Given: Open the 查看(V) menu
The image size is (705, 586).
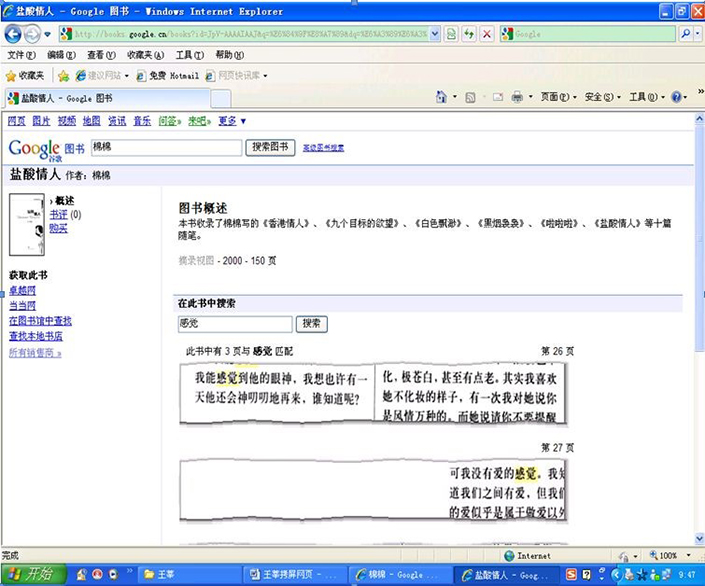Looking at the screenshot, I should pos(101,55).
